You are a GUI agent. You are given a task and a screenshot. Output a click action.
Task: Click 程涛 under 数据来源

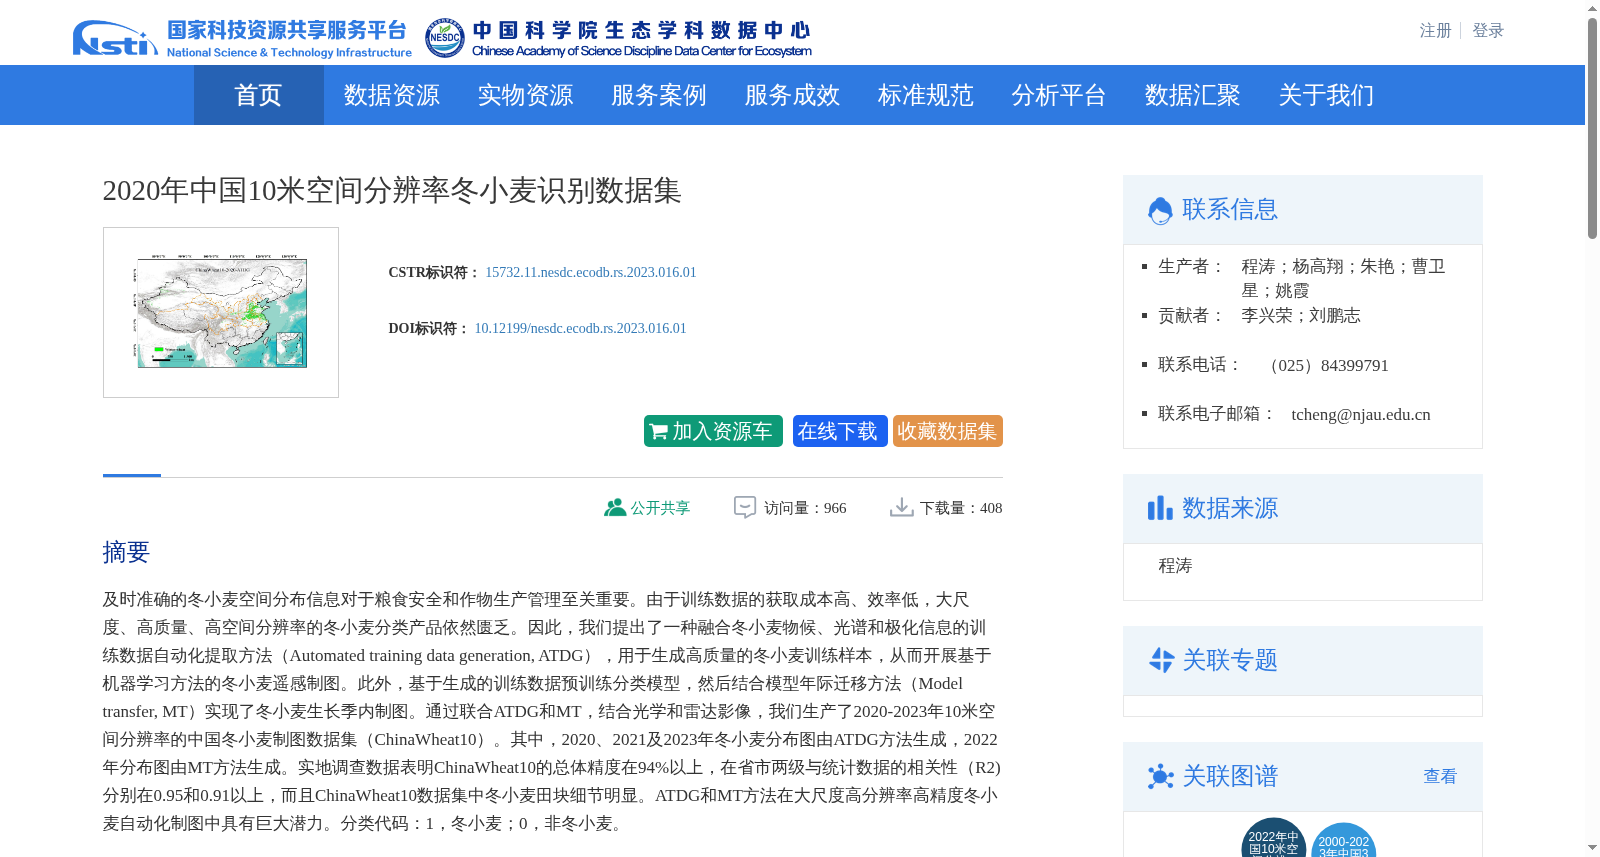pyautogui.click(x=1175, y=566)
